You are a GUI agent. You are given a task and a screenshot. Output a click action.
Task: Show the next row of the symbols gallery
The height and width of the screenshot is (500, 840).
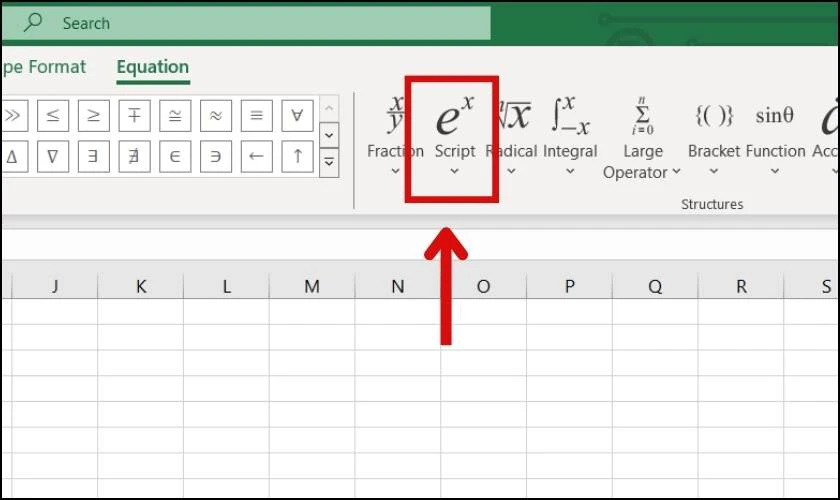pos(329,135)
